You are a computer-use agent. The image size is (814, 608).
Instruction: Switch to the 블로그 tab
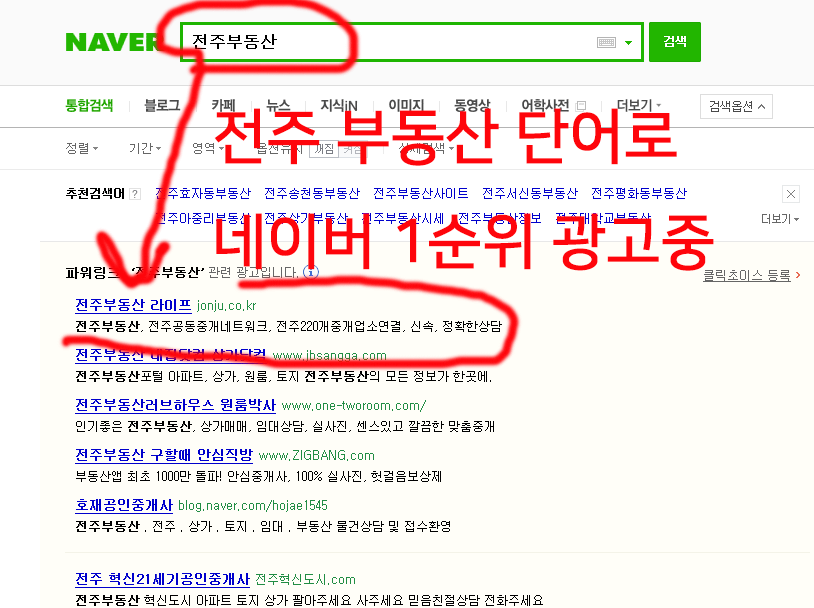click(x=162, y=106)
